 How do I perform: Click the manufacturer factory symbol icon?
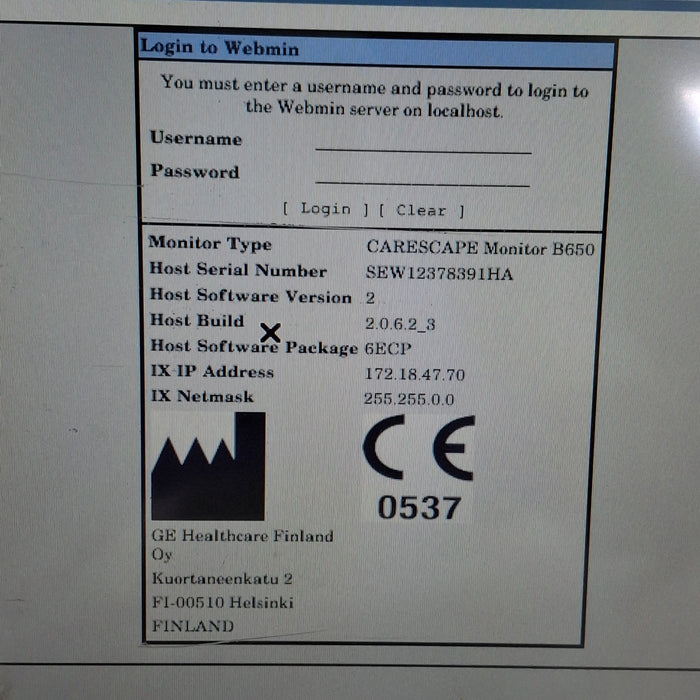coord(208,466)
